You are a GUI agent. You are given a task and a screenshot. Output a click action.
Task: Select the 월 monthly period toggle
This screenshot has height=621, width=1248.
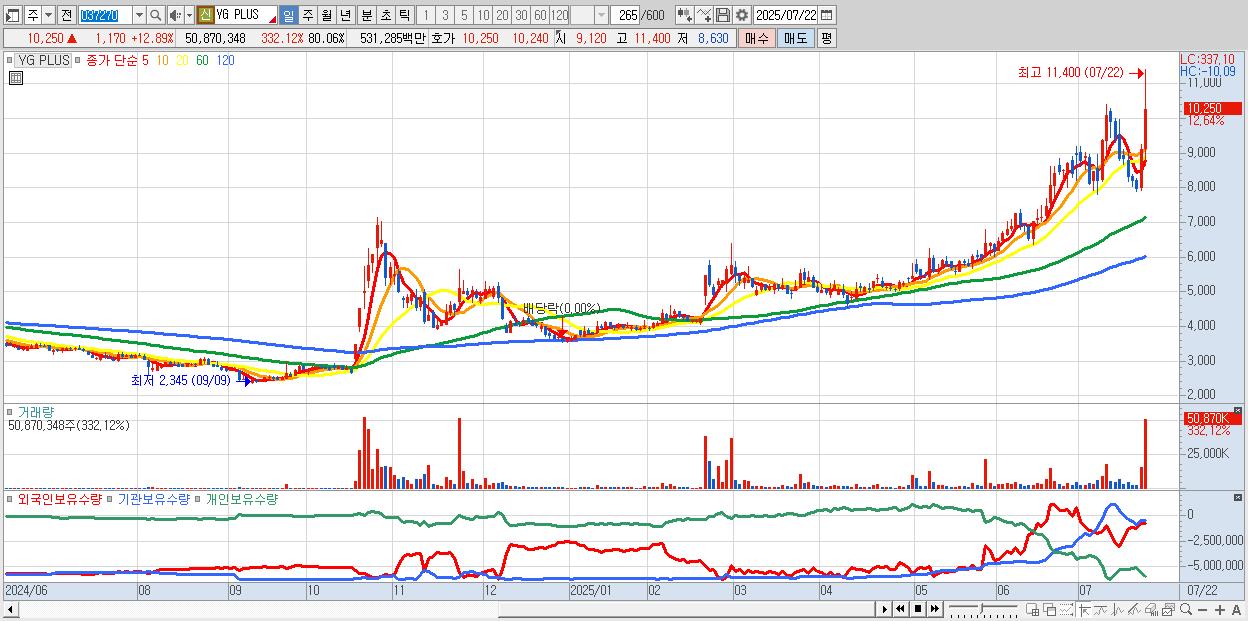coord(326,15)
